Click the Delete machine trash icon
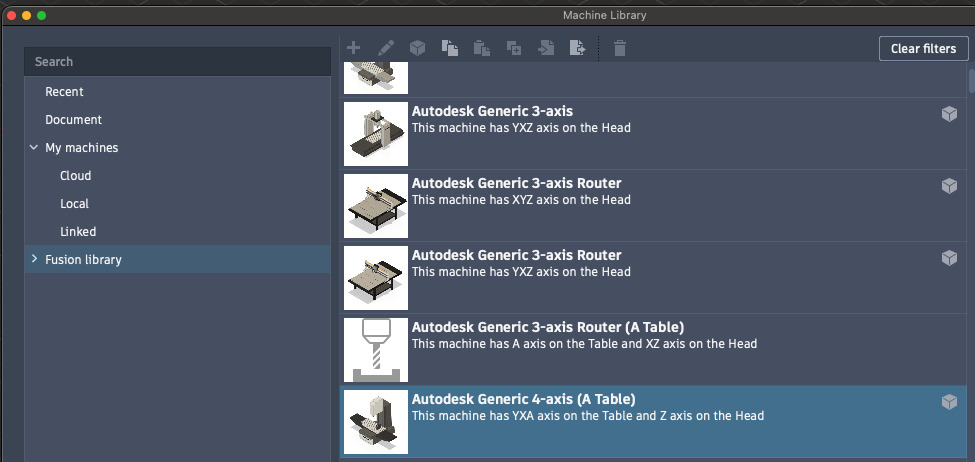975x462 pixels. tap(620, 48)
